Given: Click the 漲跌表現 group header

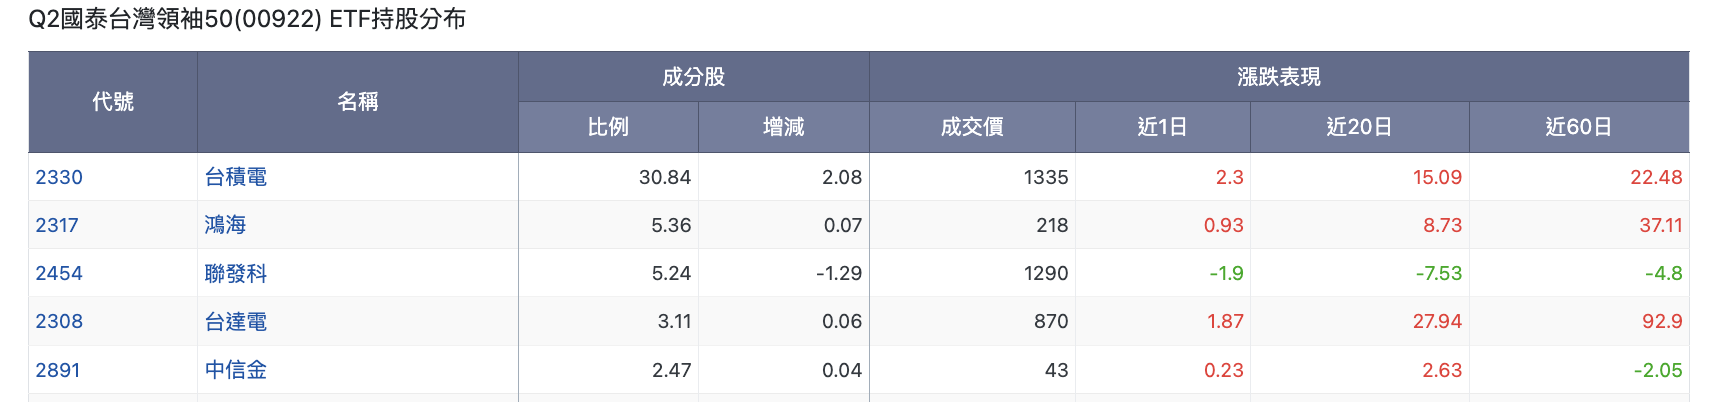Looking at the screenshot, I should [x=1279, y=77].
